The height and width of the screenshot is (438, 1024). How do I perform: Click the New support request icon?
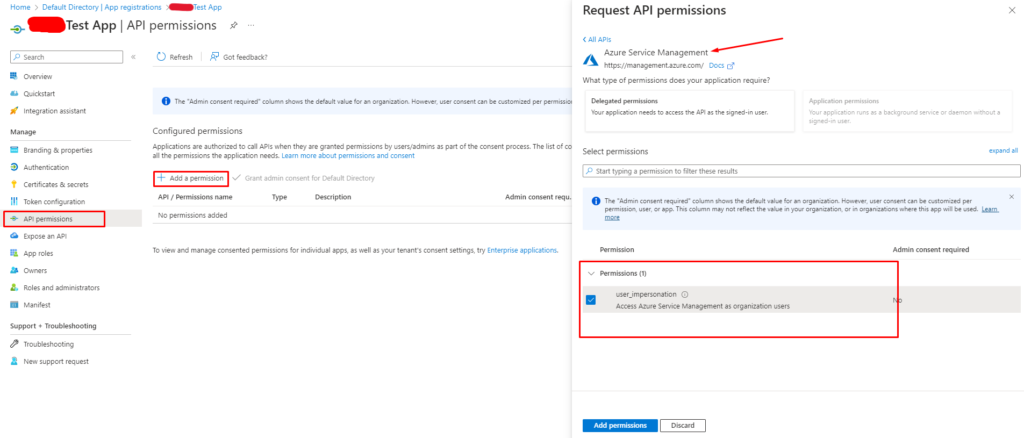pyautogui.click(x=14, y=362)
